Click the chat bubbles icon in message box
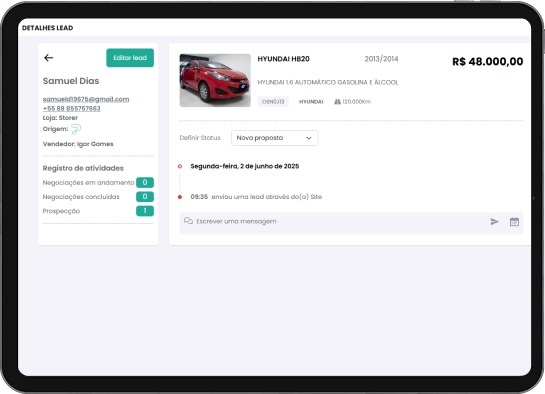Screen dimensions: 545x394 (188, 221)
